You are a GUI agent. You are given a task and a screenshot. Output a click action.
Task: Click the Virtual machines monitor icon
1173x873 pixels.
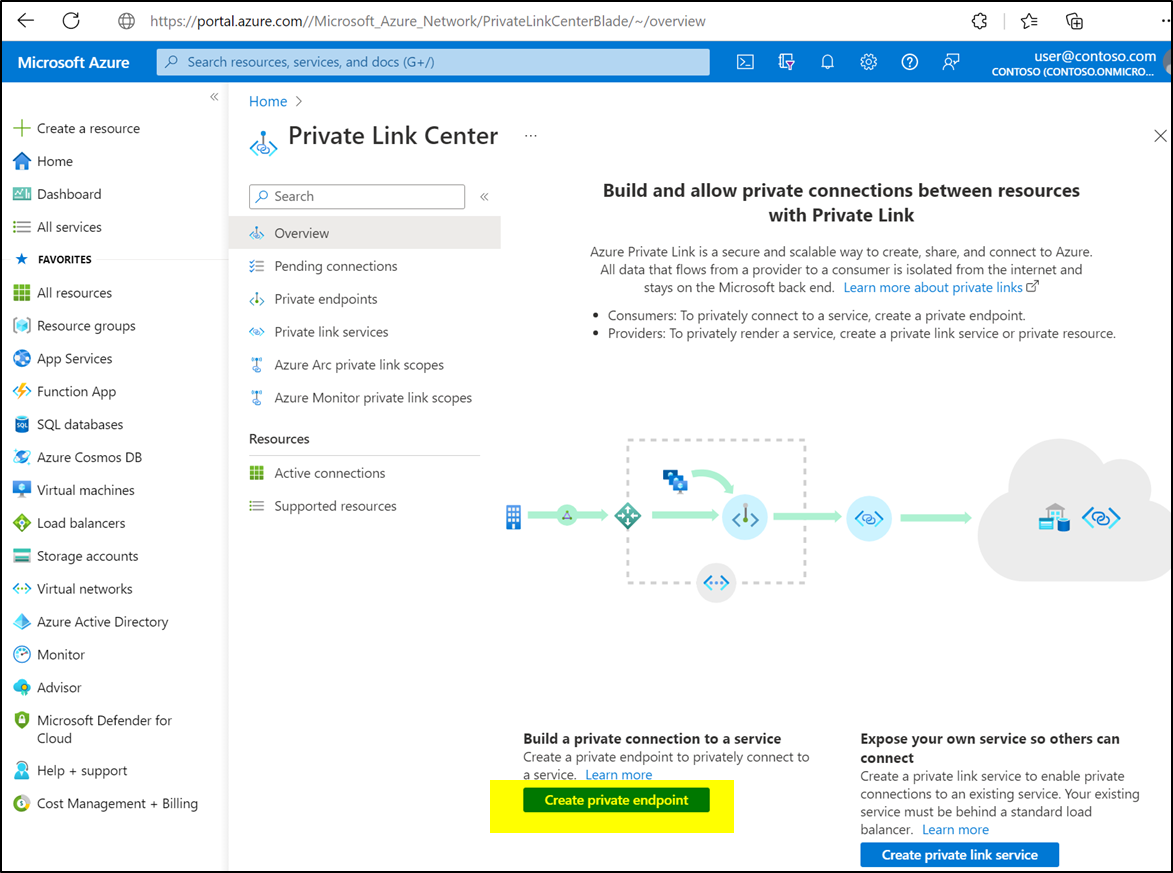pos(22,490)
